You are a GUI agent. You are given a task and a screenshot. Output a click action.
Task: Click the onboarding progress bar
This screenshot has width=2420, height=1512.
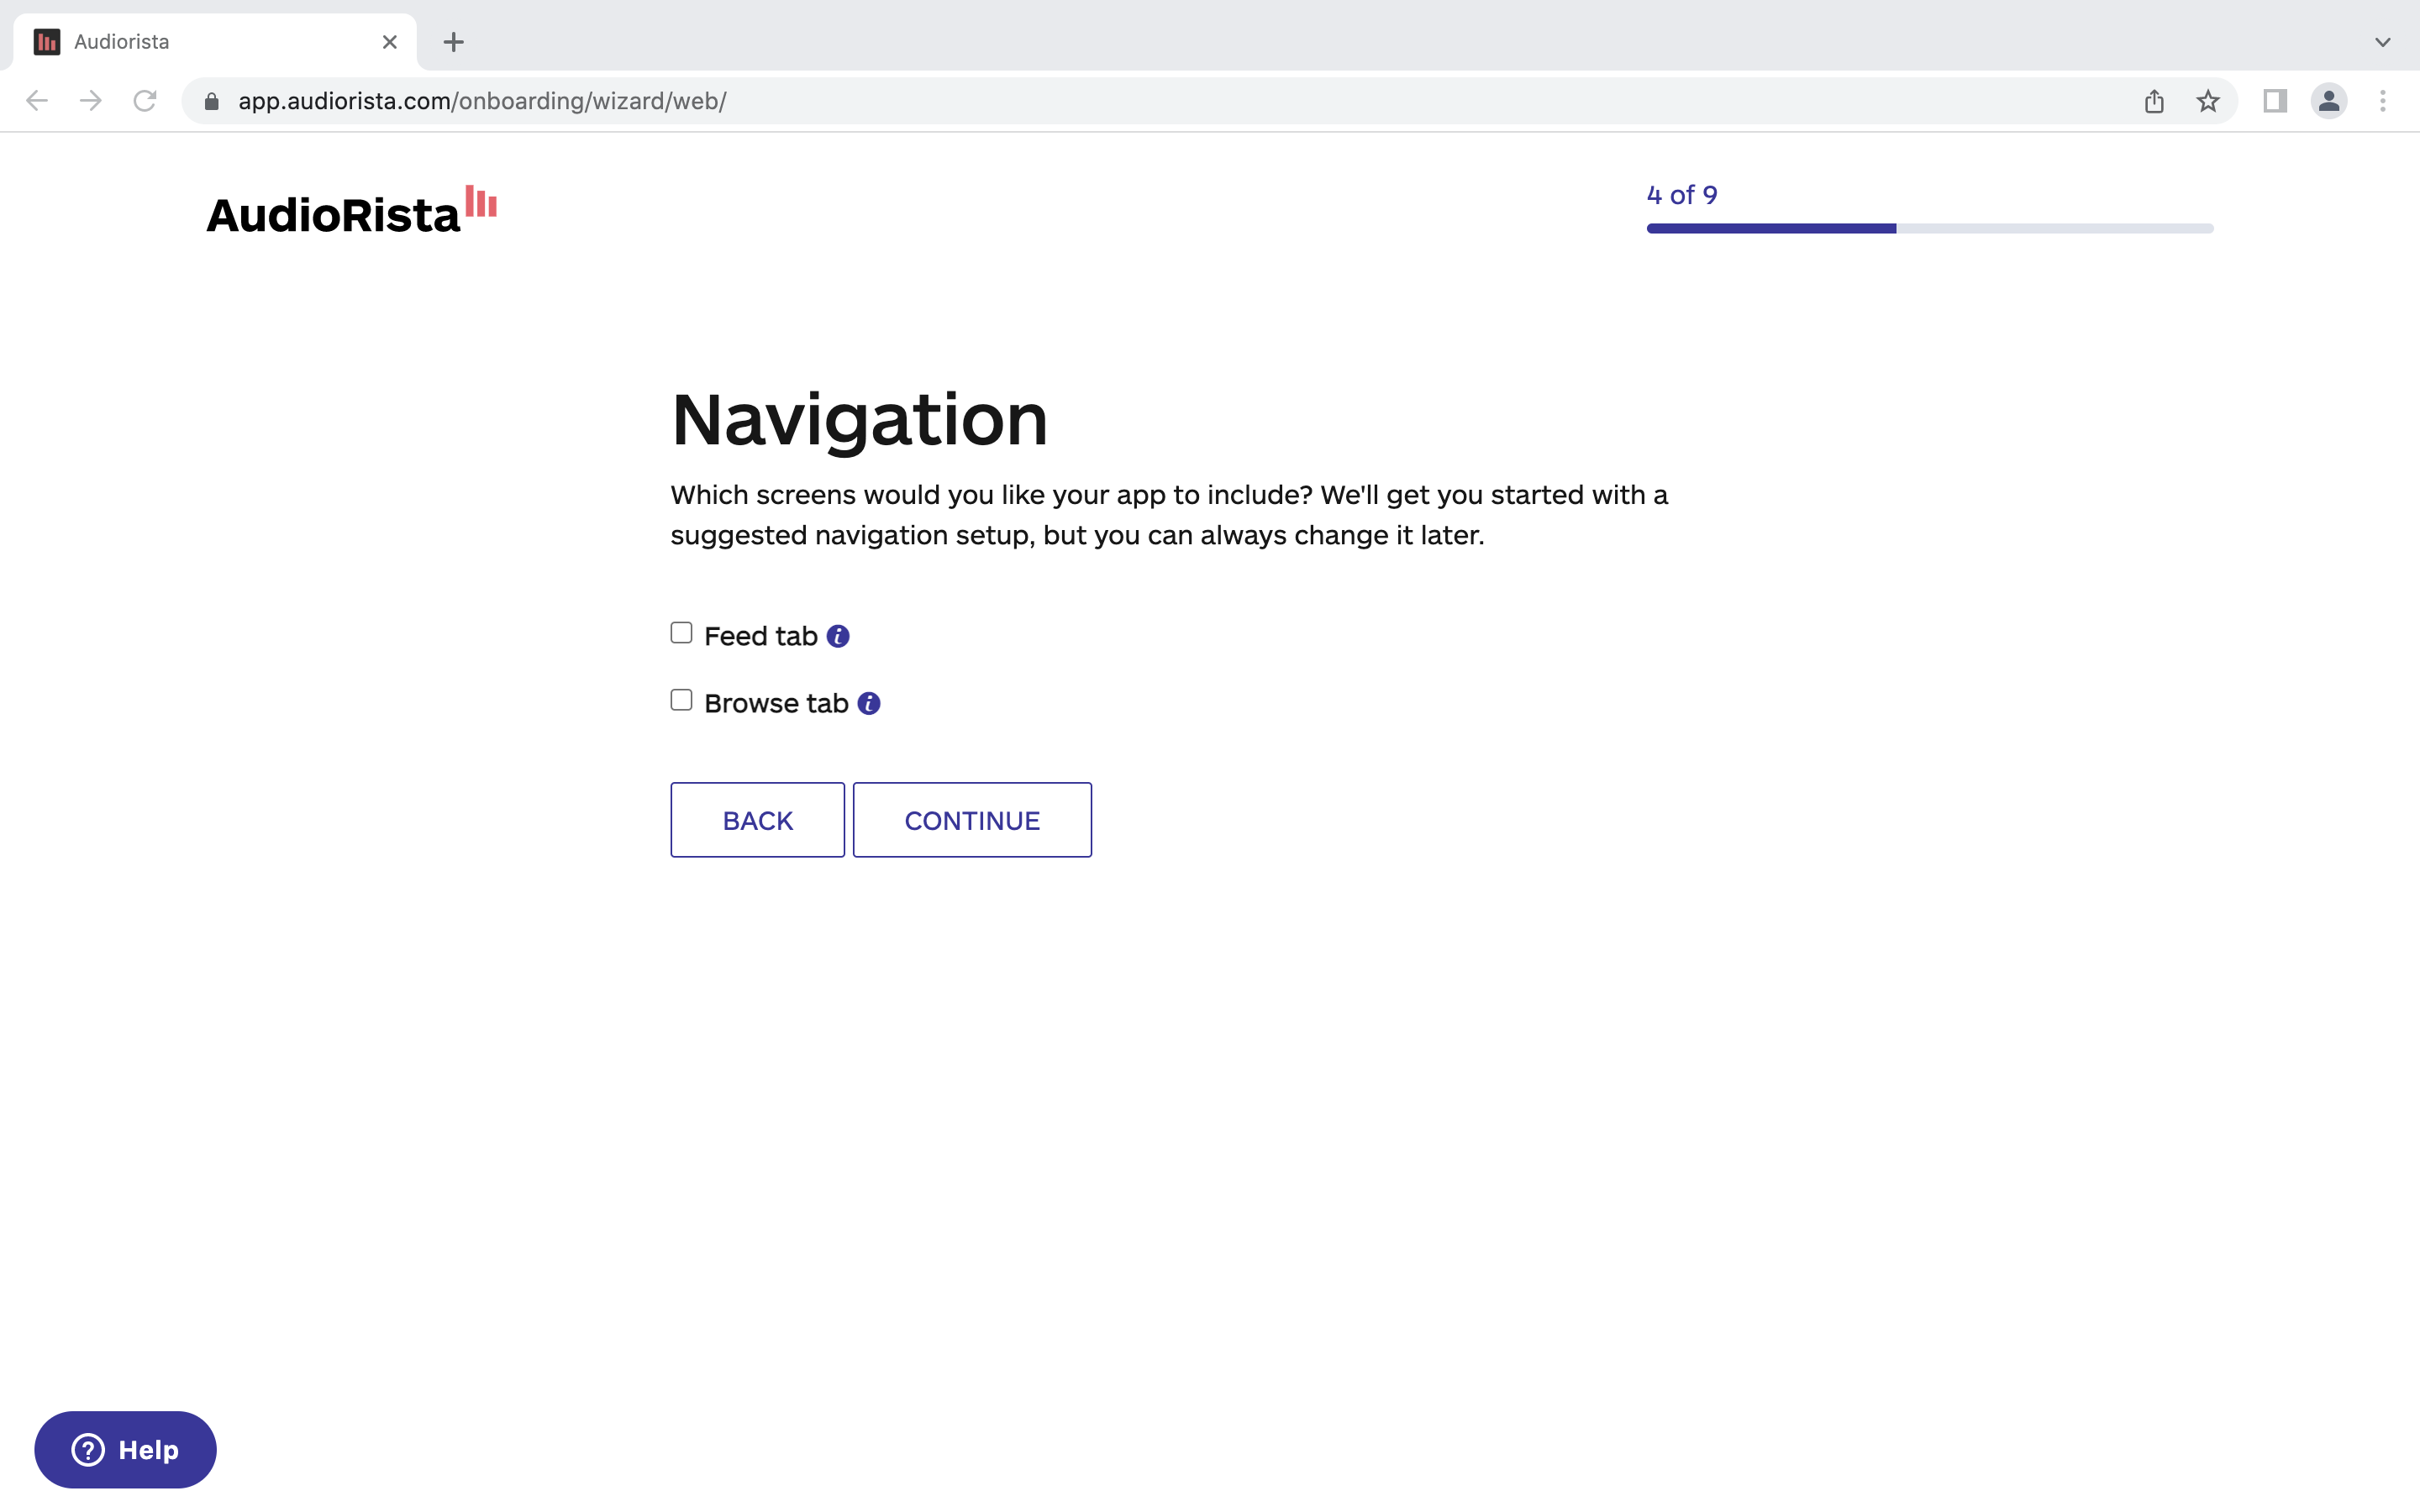(x=1930, y=229)
